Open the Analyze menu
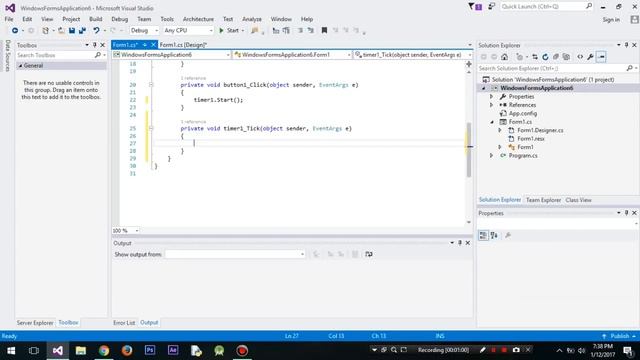 (252, 19)
